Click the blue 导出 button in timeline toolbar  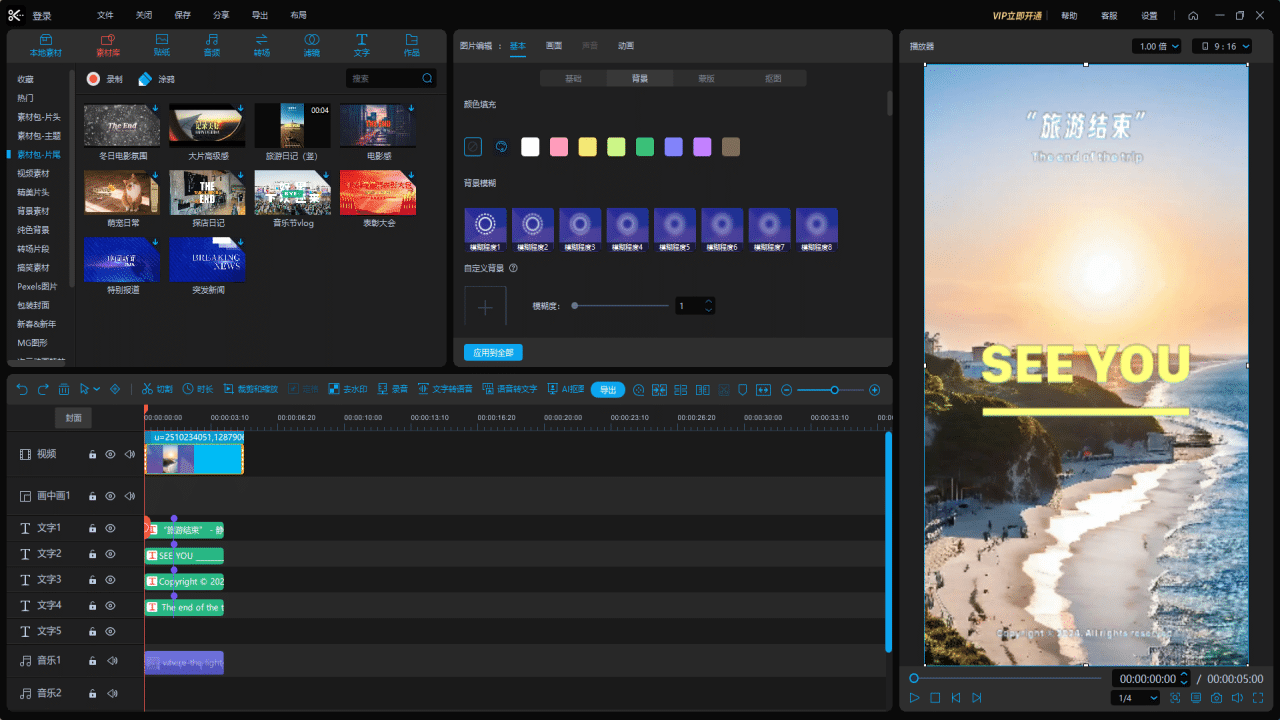click(607, 389)
